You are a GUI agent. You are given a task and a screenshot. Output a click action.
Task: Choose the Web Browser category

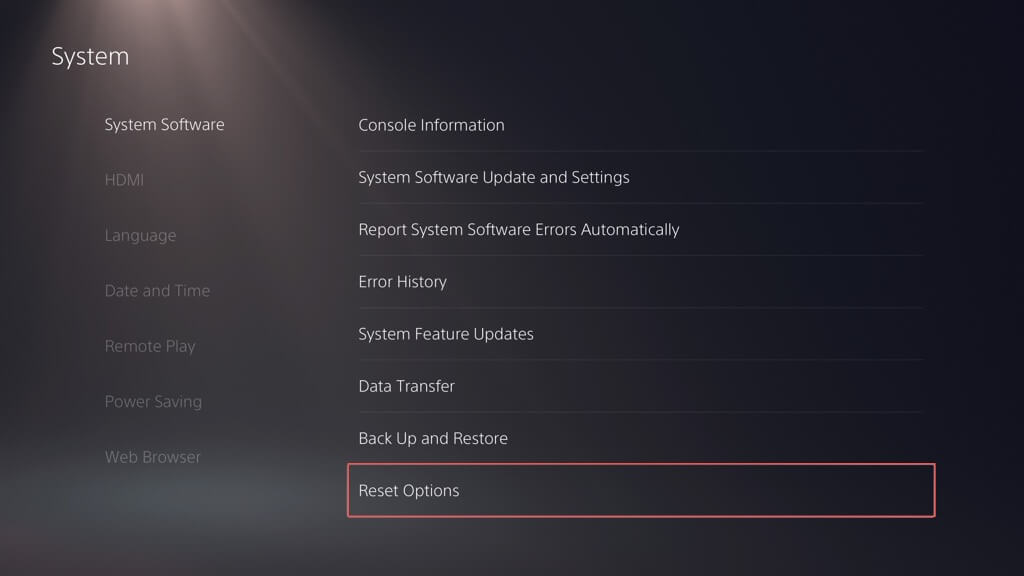(x=152, y=457)
